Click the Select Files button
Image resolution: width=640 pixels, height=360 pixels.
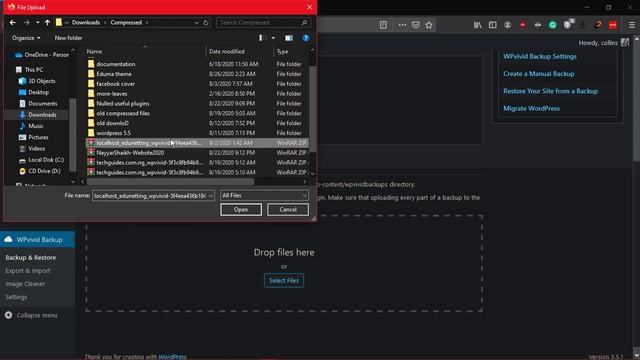click(x=284, y=281)
